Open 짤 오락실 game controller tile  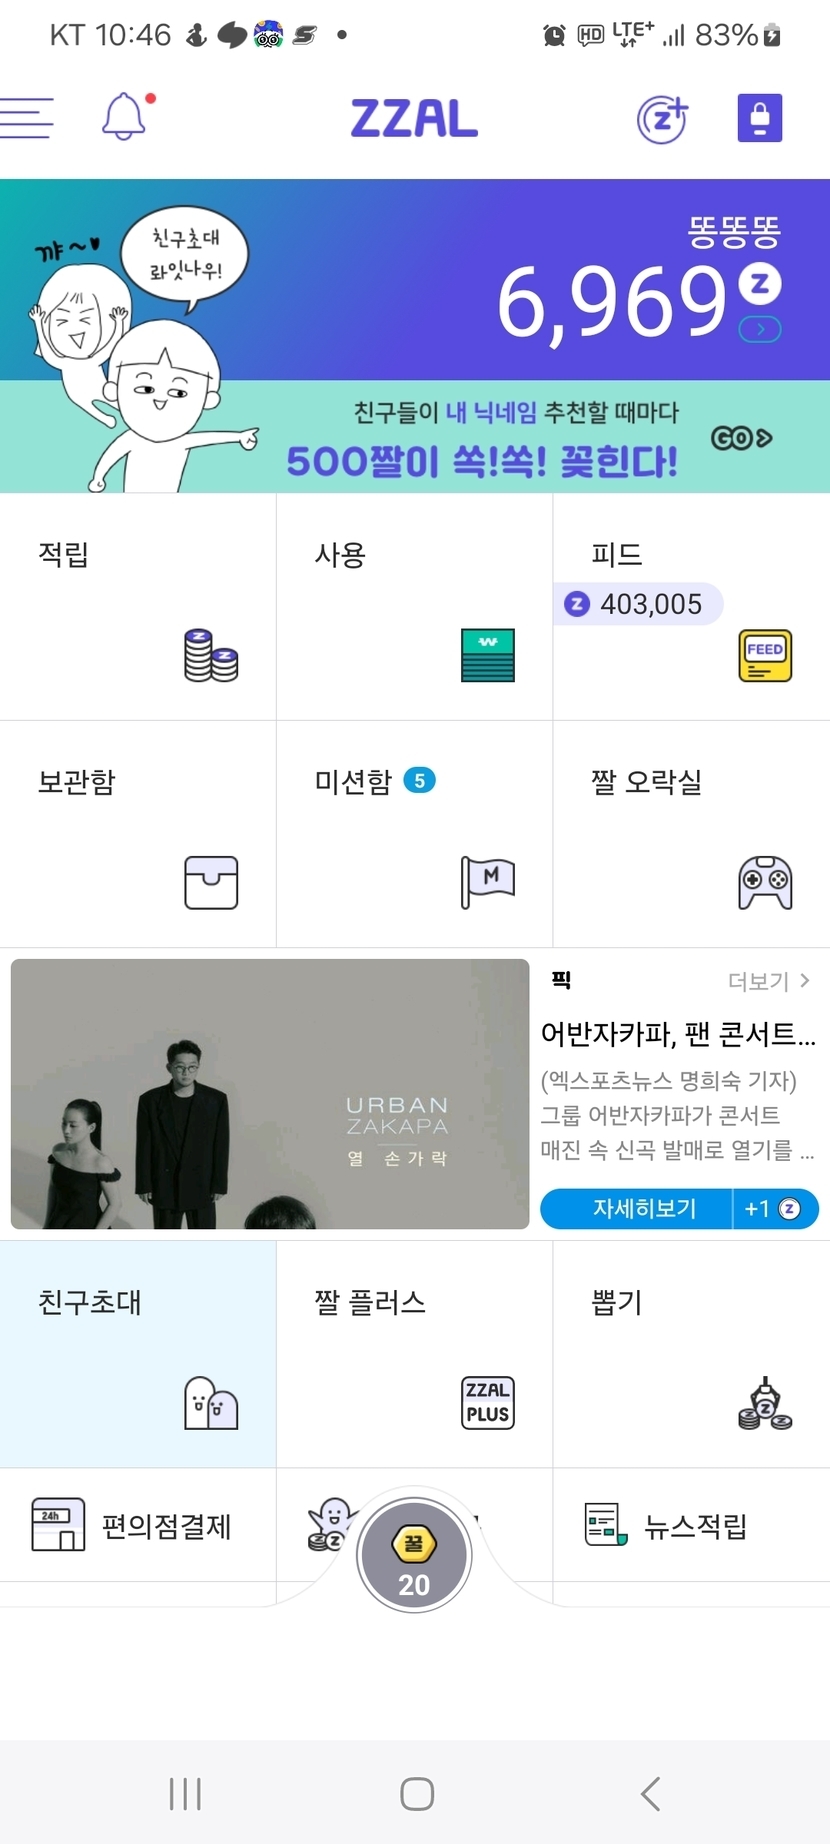691,834
